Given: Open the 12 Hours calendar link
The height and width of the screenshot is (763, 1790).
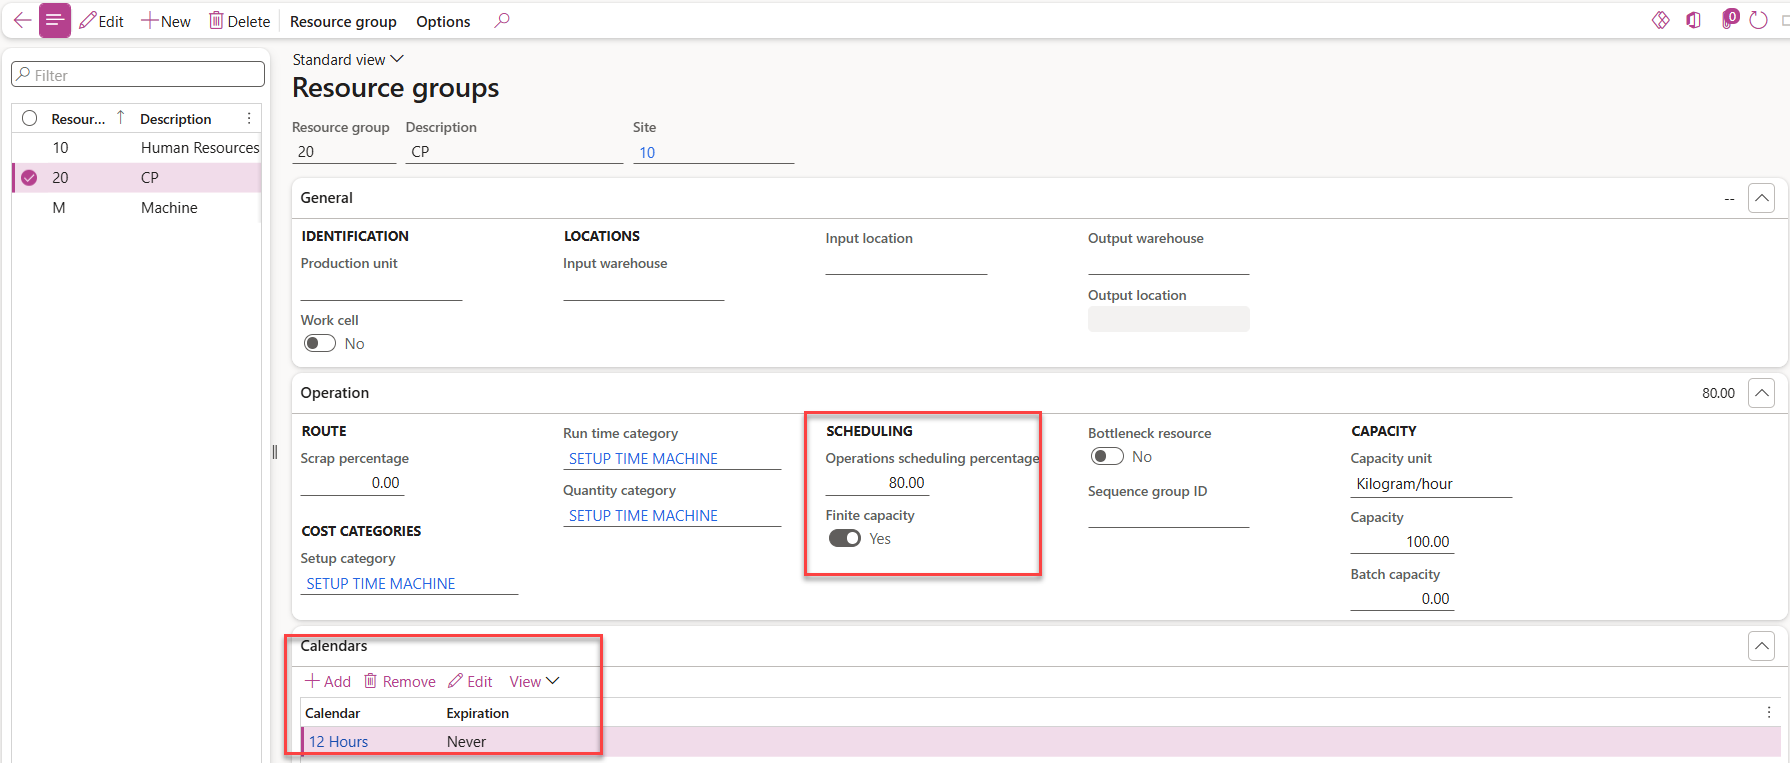Looking at the screenshot, I should pos(338,741).
